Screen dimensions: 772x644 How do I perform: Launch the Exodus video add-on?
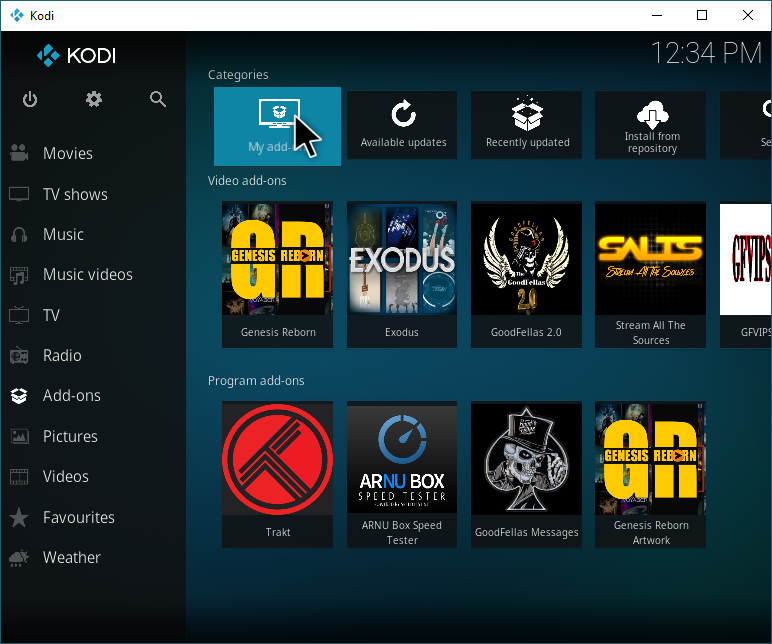point(402,275)
